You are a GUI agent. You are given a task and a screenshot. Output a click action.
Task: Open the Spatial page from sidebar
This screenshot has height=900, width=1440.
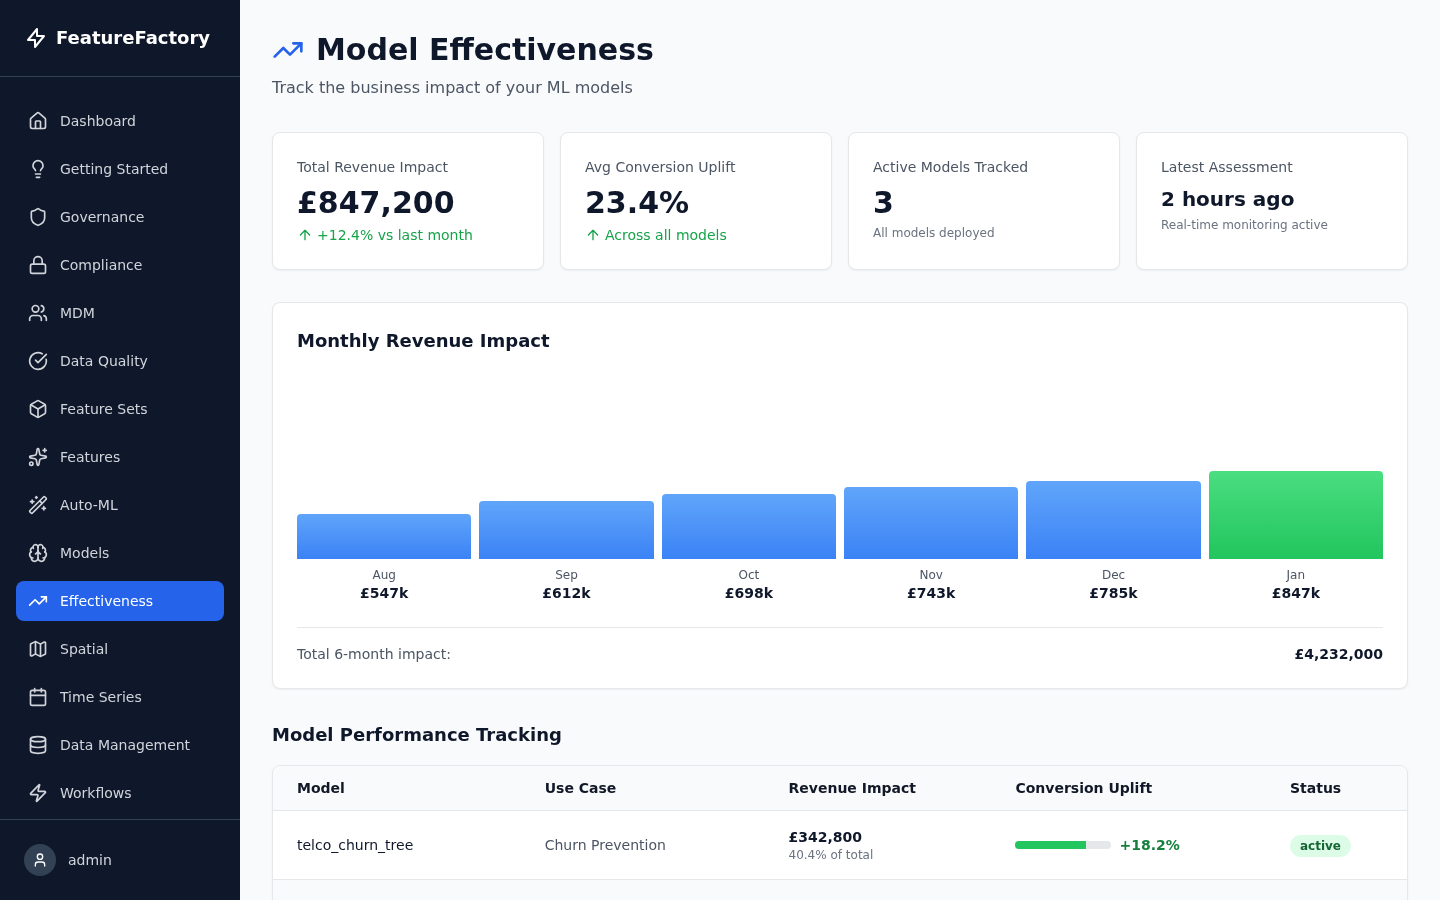83,648
